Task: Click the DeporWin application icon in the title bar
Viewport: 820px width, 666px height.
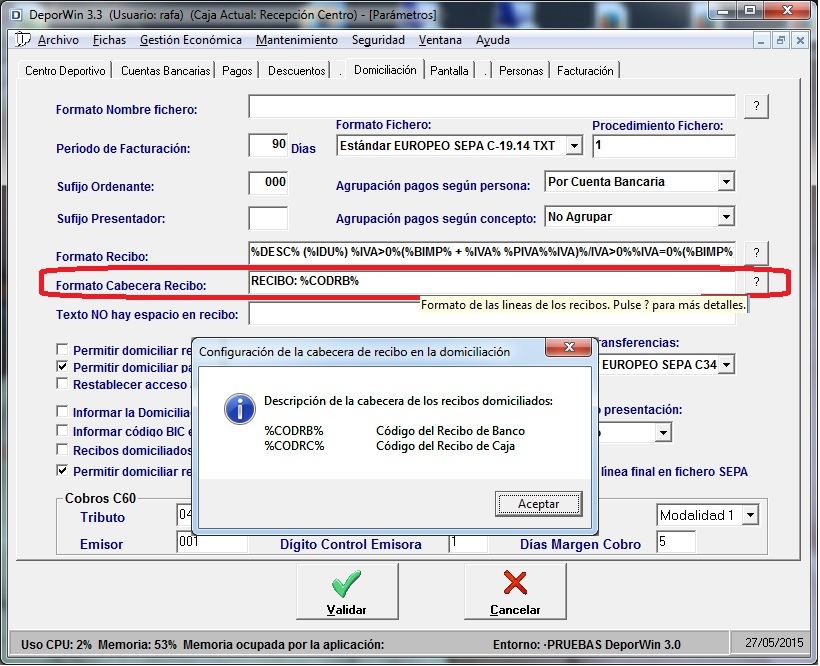Action: 16,15
